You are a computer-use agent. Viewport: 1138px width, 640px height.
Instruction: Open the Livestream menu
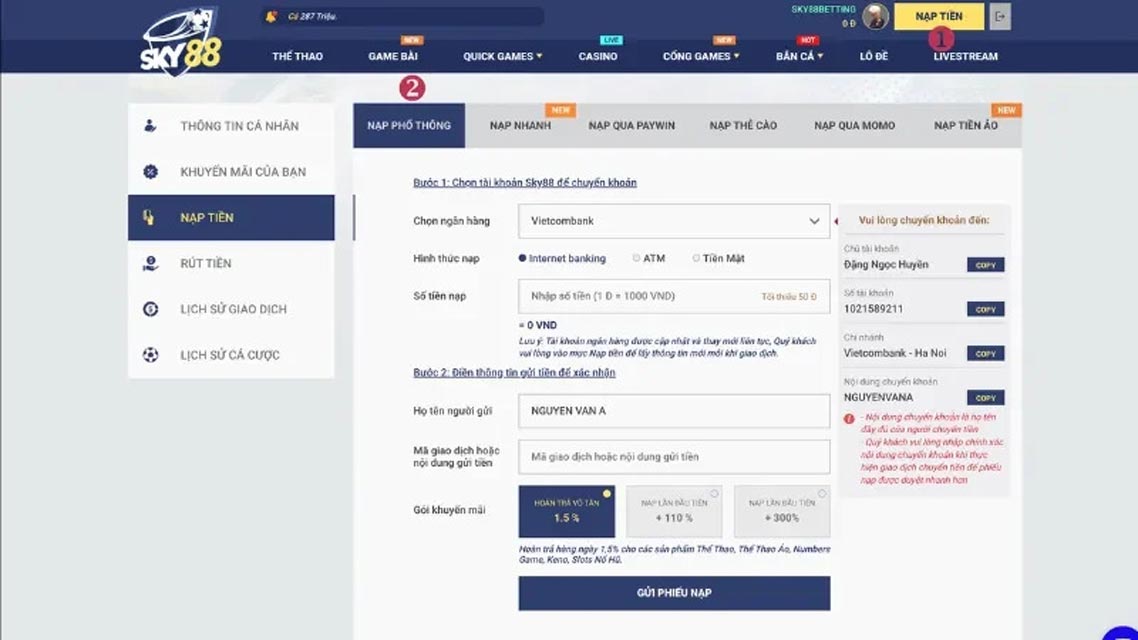965,56
